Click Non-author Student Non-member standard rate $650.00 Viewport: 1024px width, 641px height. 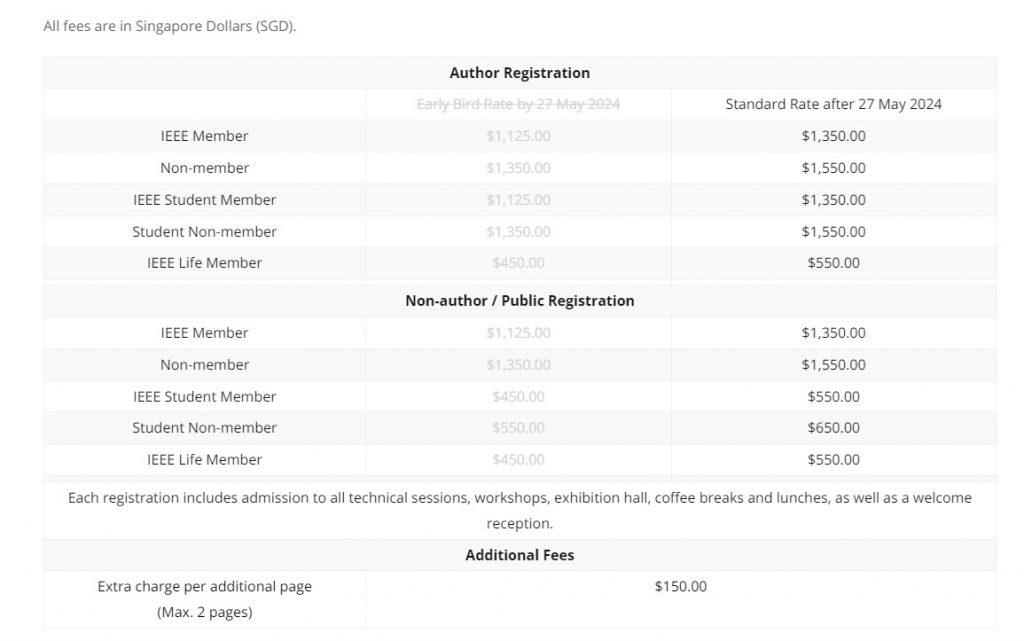[x=833, y=428]
